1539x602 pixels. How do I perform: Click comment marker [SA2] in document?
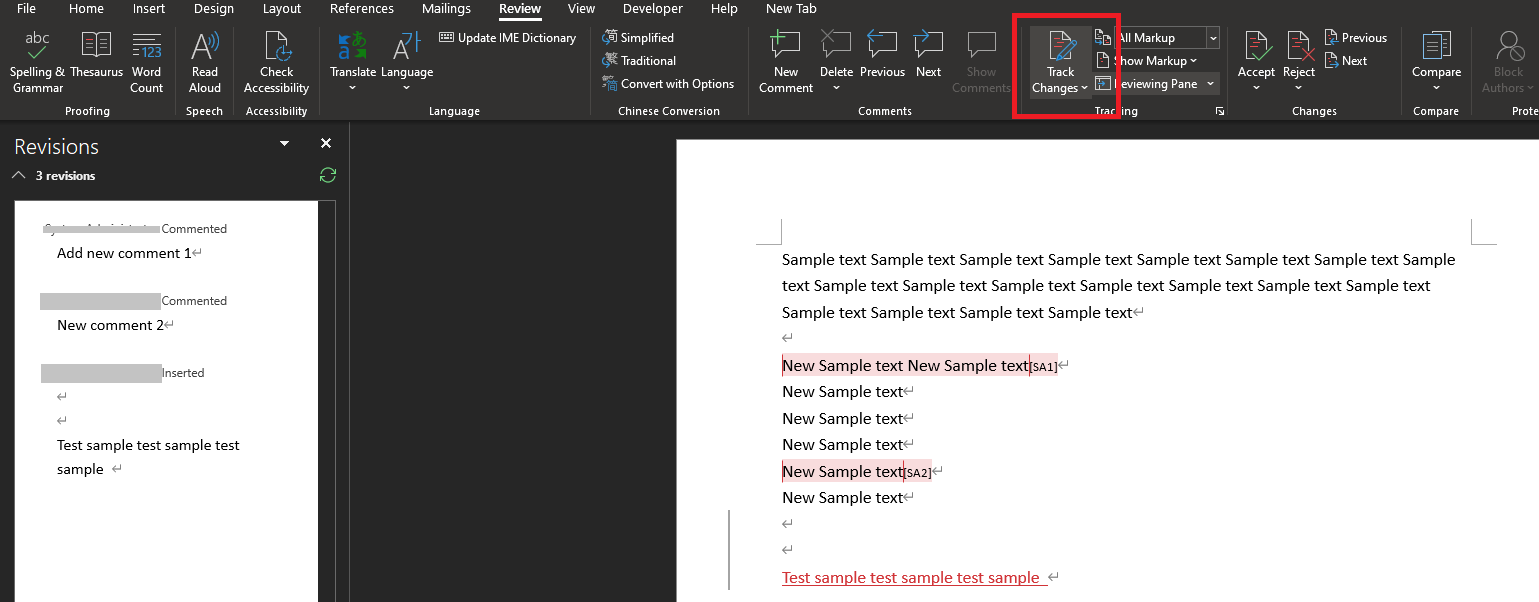pos(918,473)
